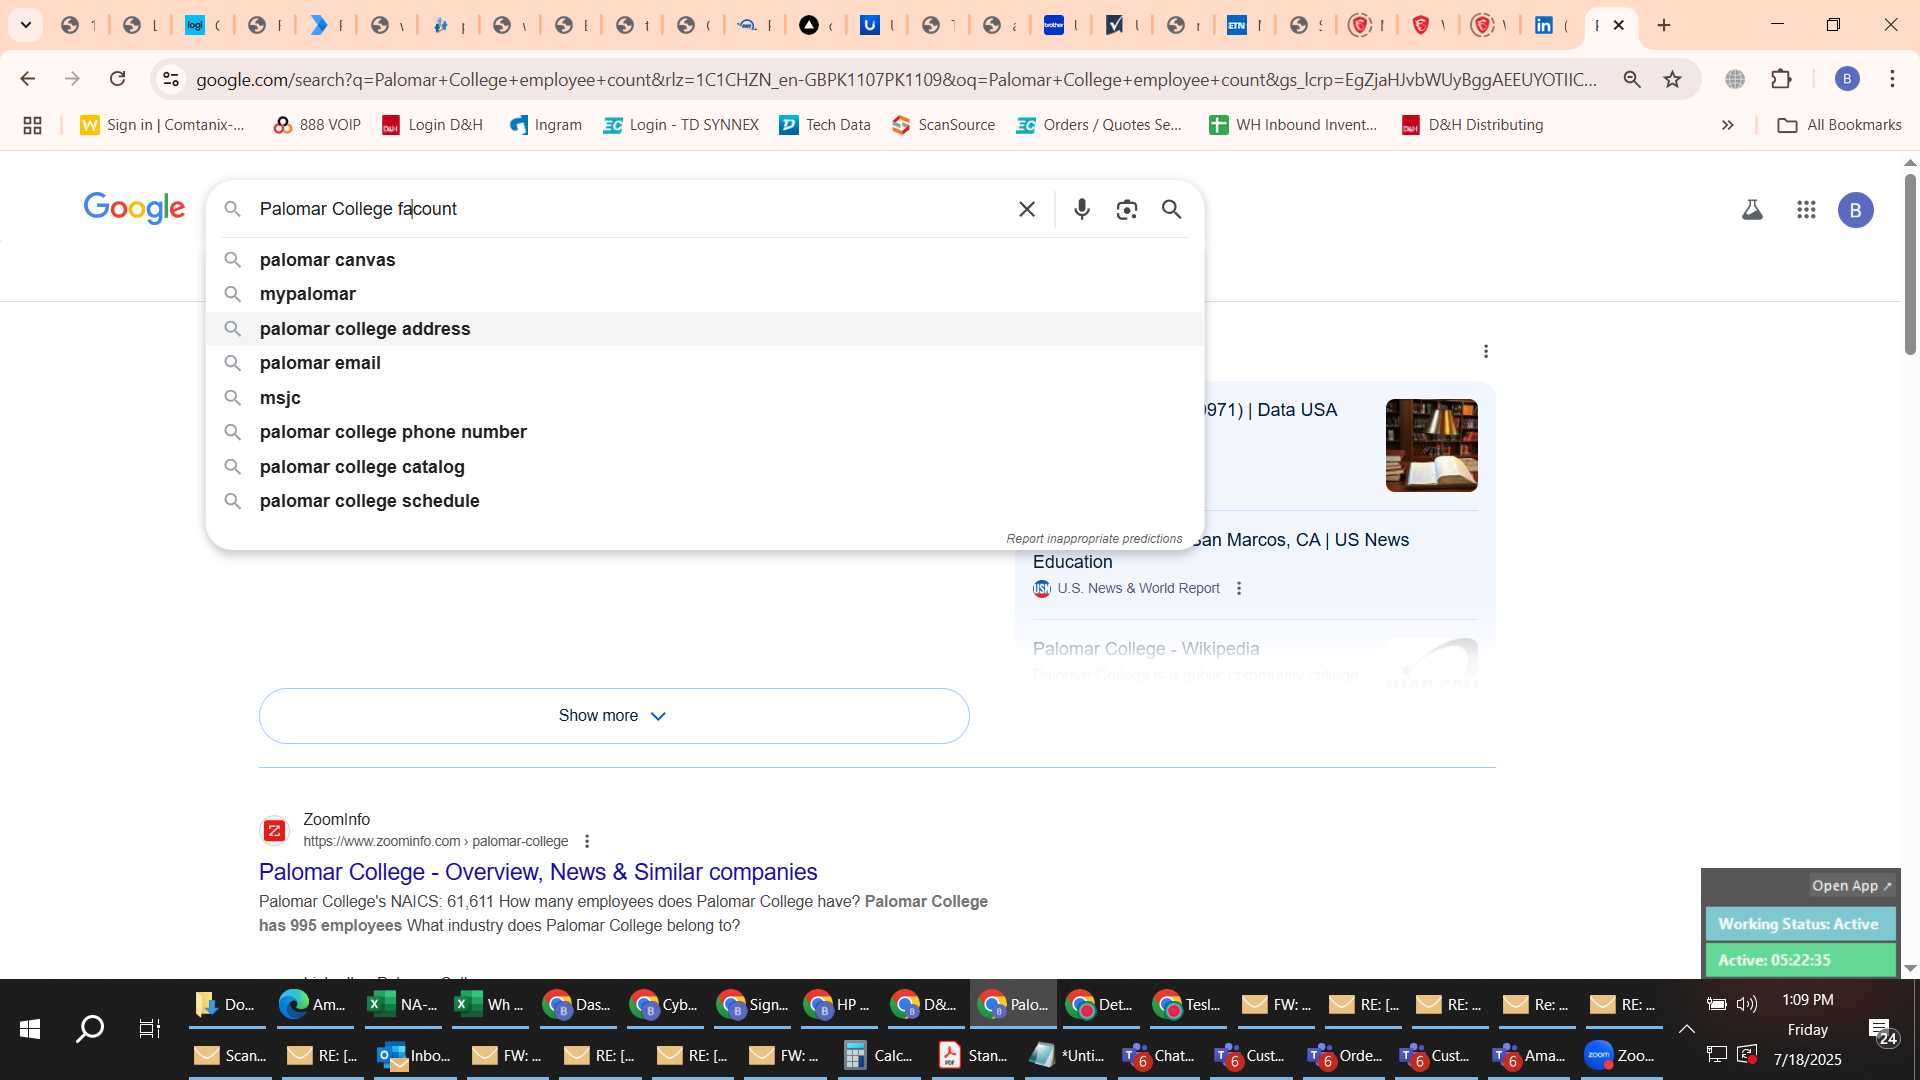The width and height of the screenshot is (1920, 1080).
Task: Select palomar college catalog suggestion
Action: click(705, 467)
